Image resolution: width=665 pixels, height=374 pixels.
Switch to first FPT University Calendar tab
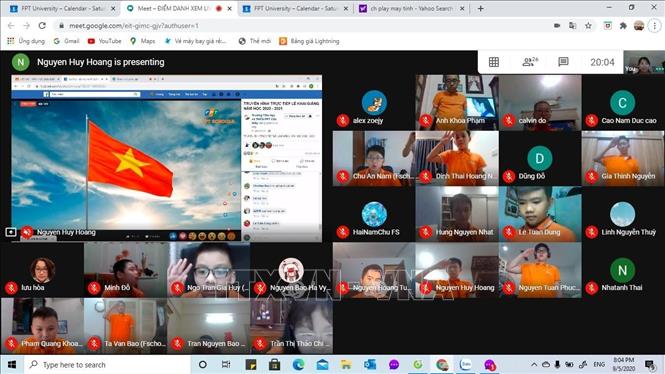tap(62, 8)
